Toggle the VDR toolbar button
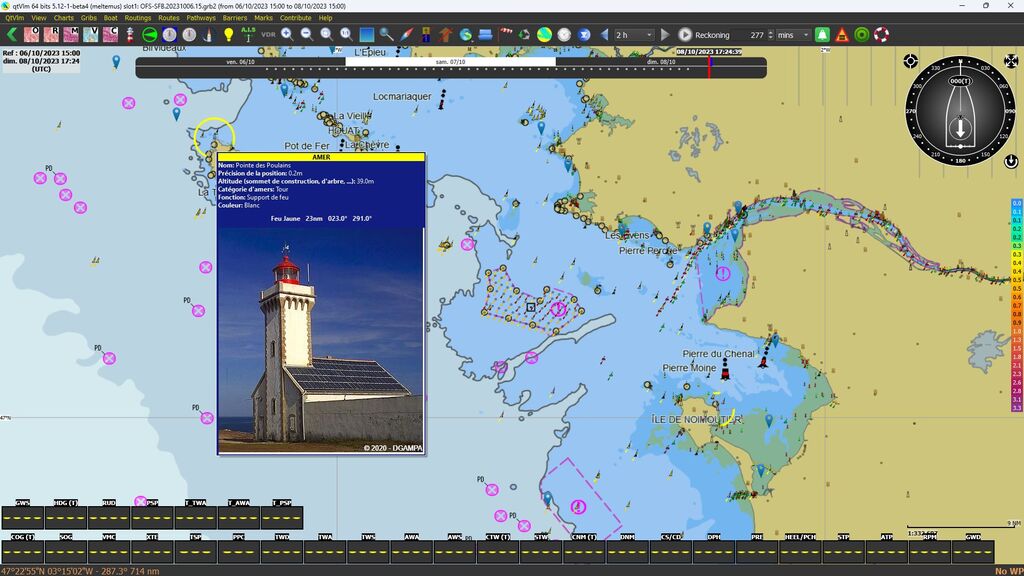1024x576 pixels. (268, 35)
